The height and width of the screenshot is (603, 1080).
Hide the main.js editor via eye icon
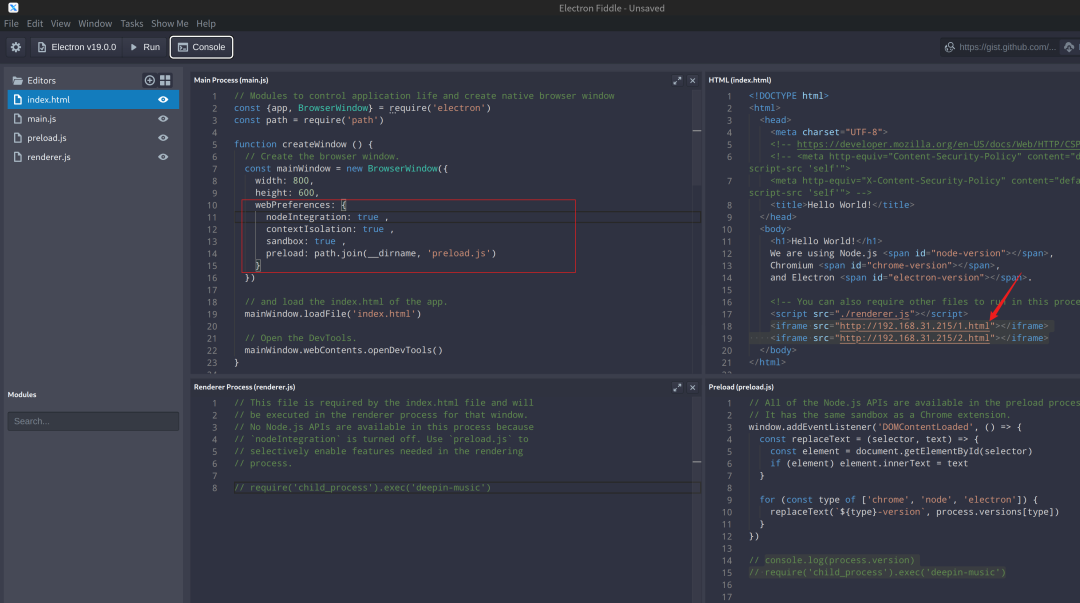163,119
